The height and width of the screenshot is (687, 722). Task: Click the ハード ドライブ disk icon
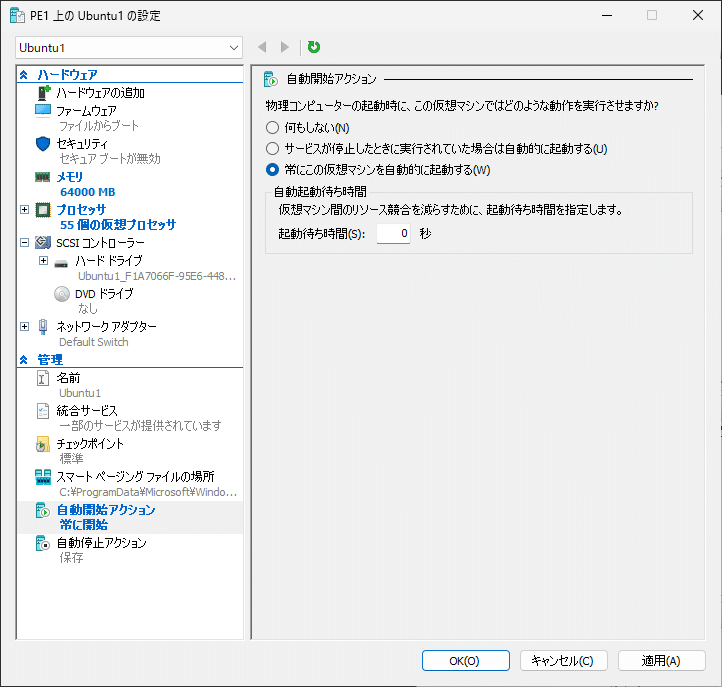click(61, 263)
